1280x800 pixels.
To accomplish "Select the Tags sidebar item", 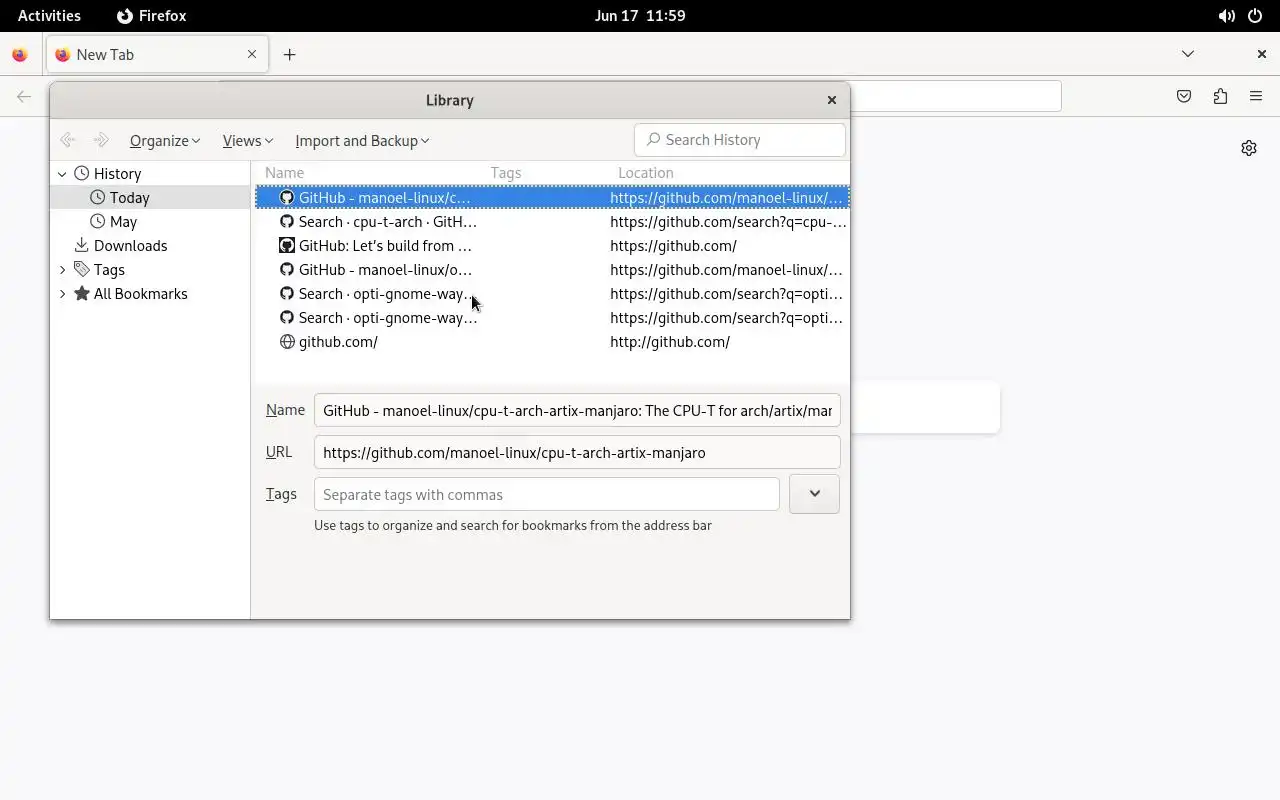I will 150,270.
